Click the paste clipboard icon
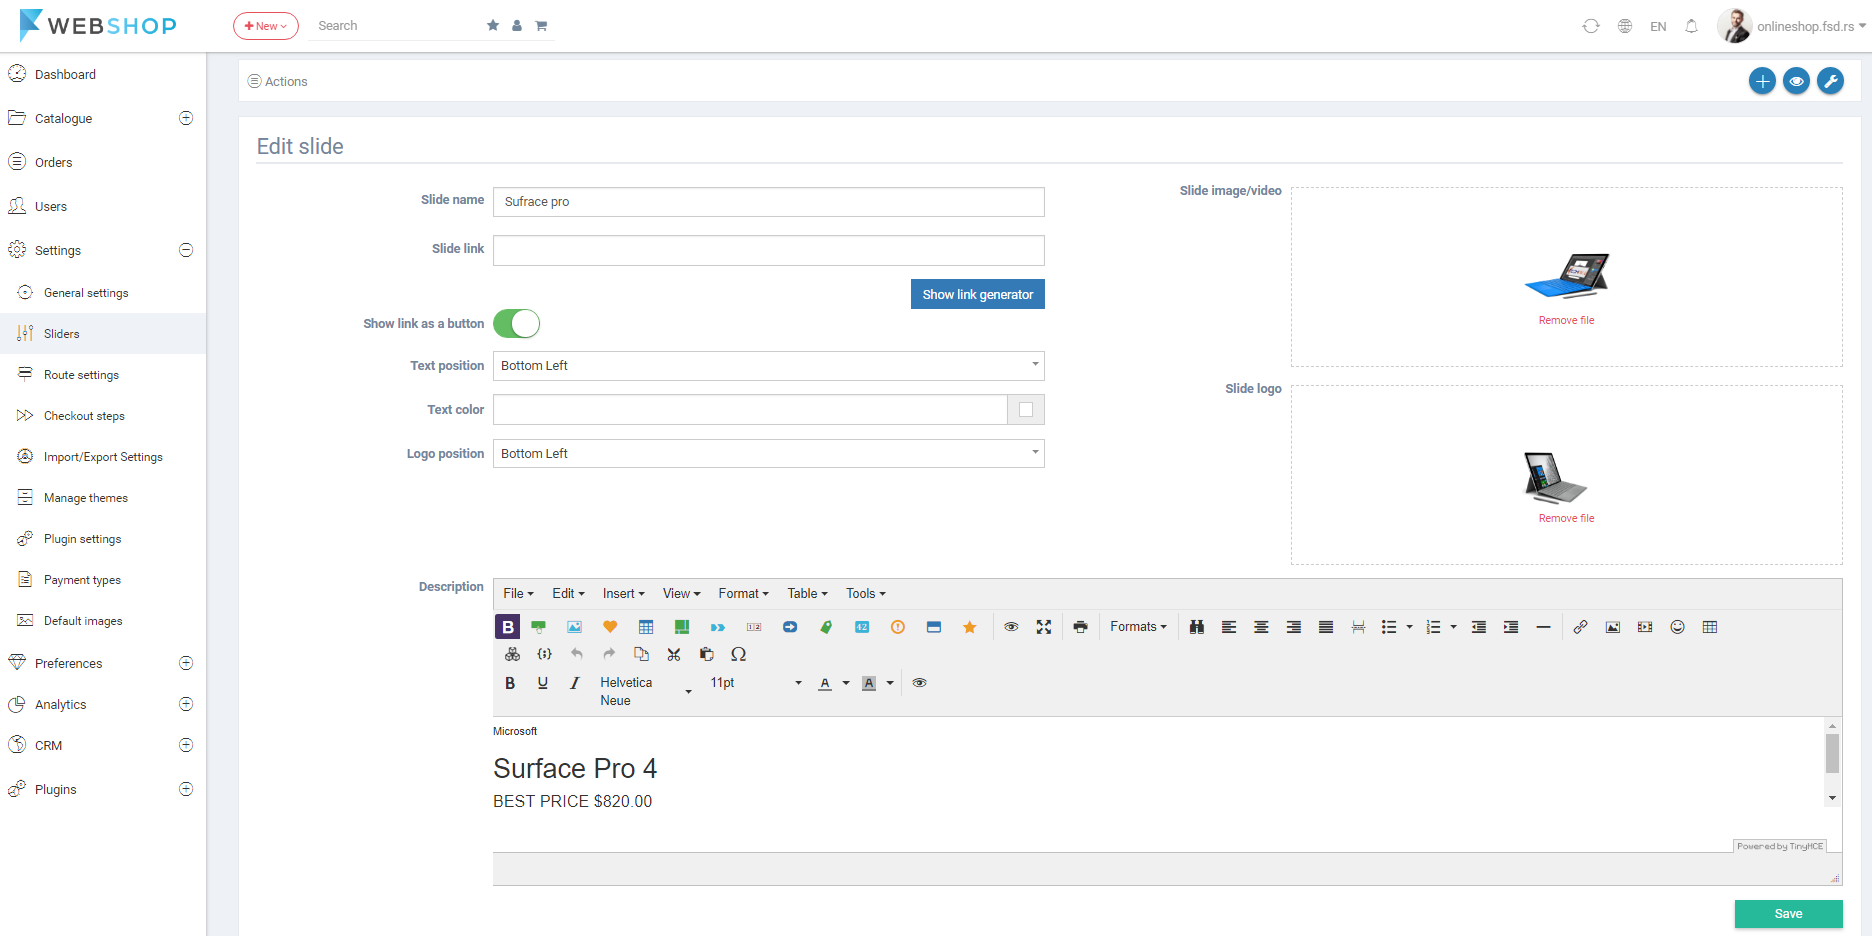The width and height of the screenshot is (1872, 936). click(x=706, y=654)
